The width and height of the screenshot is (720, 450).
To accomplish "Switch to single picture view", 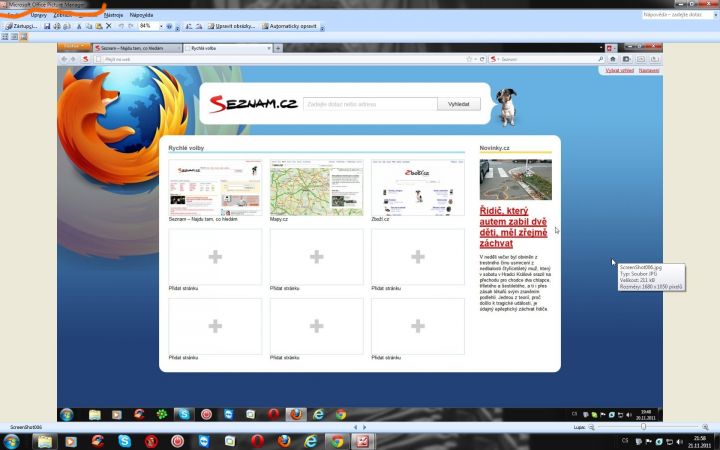I will 23,37.
